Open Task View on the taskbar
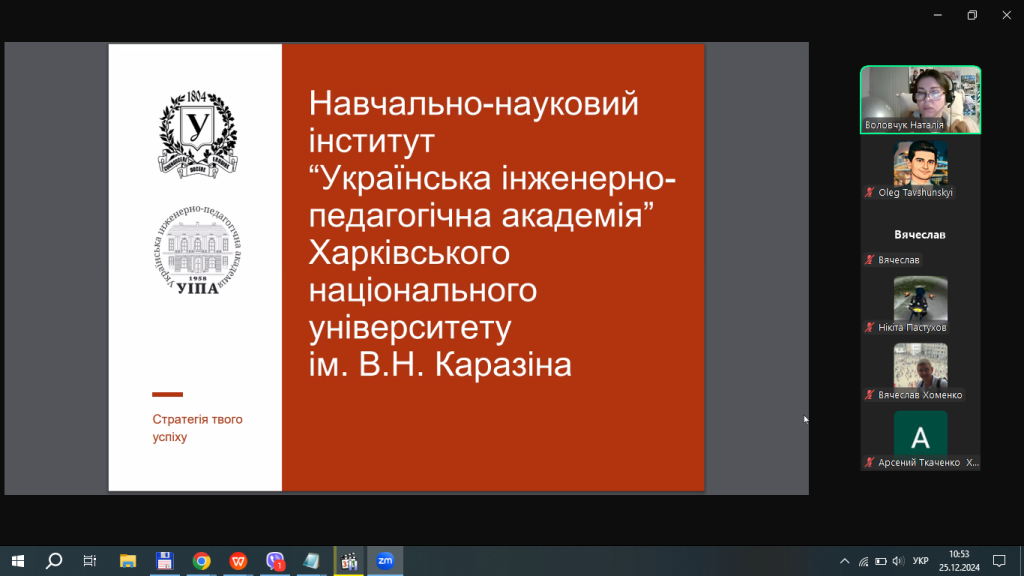Viewport: 1024px width, 576px height. (x=90, y=561)
